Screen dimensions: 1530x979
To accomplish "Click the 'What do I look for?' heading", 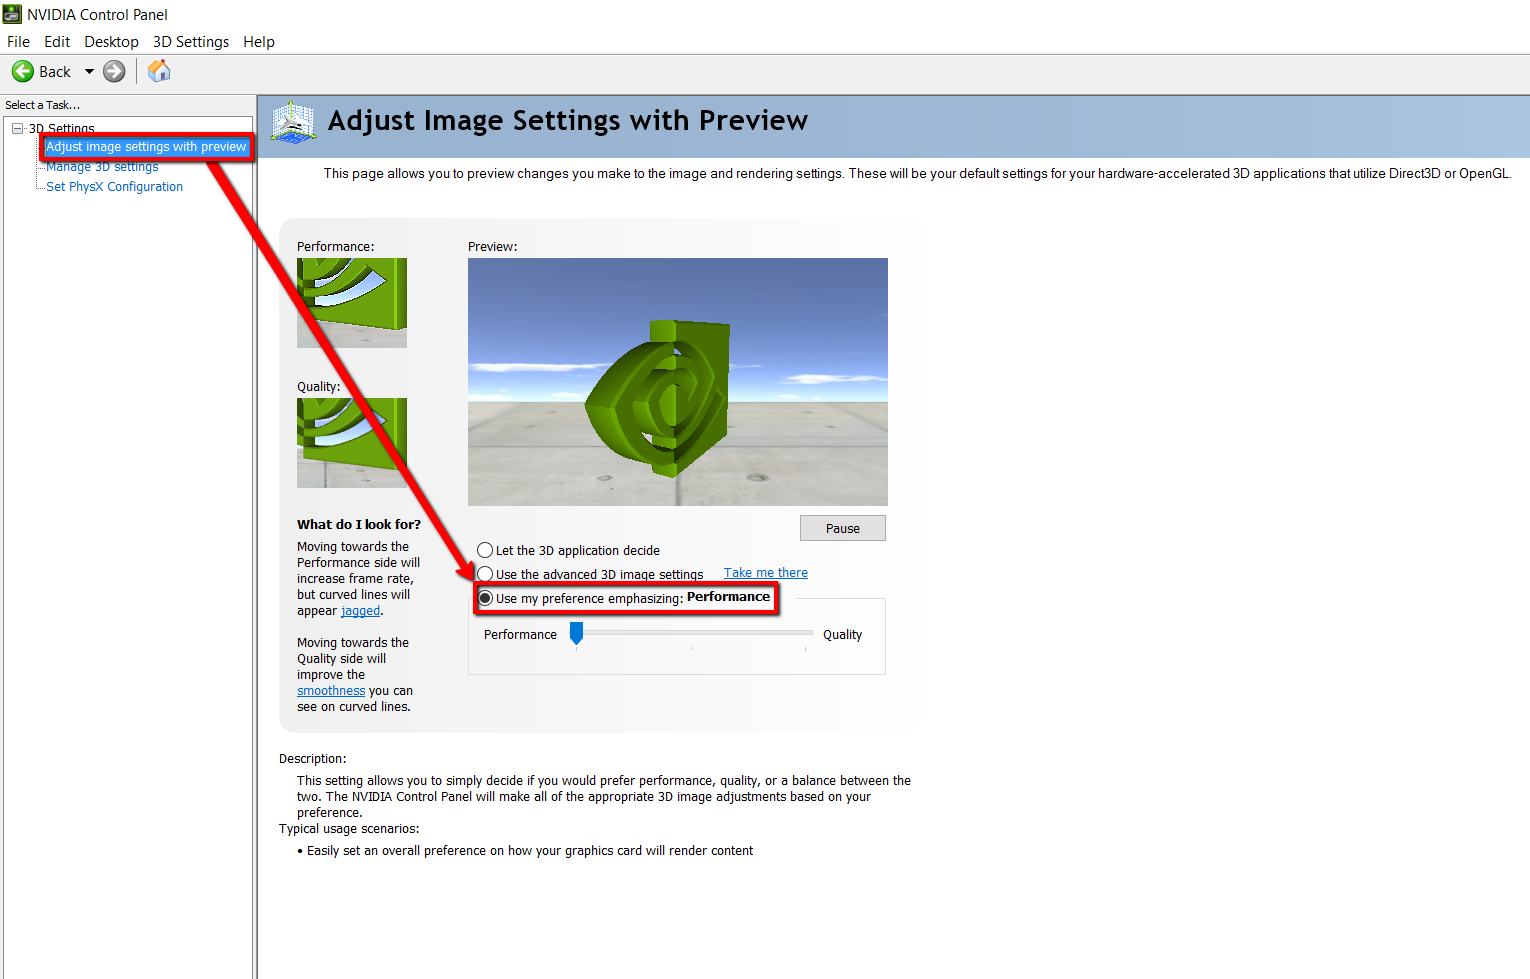I will coord(359,524).
